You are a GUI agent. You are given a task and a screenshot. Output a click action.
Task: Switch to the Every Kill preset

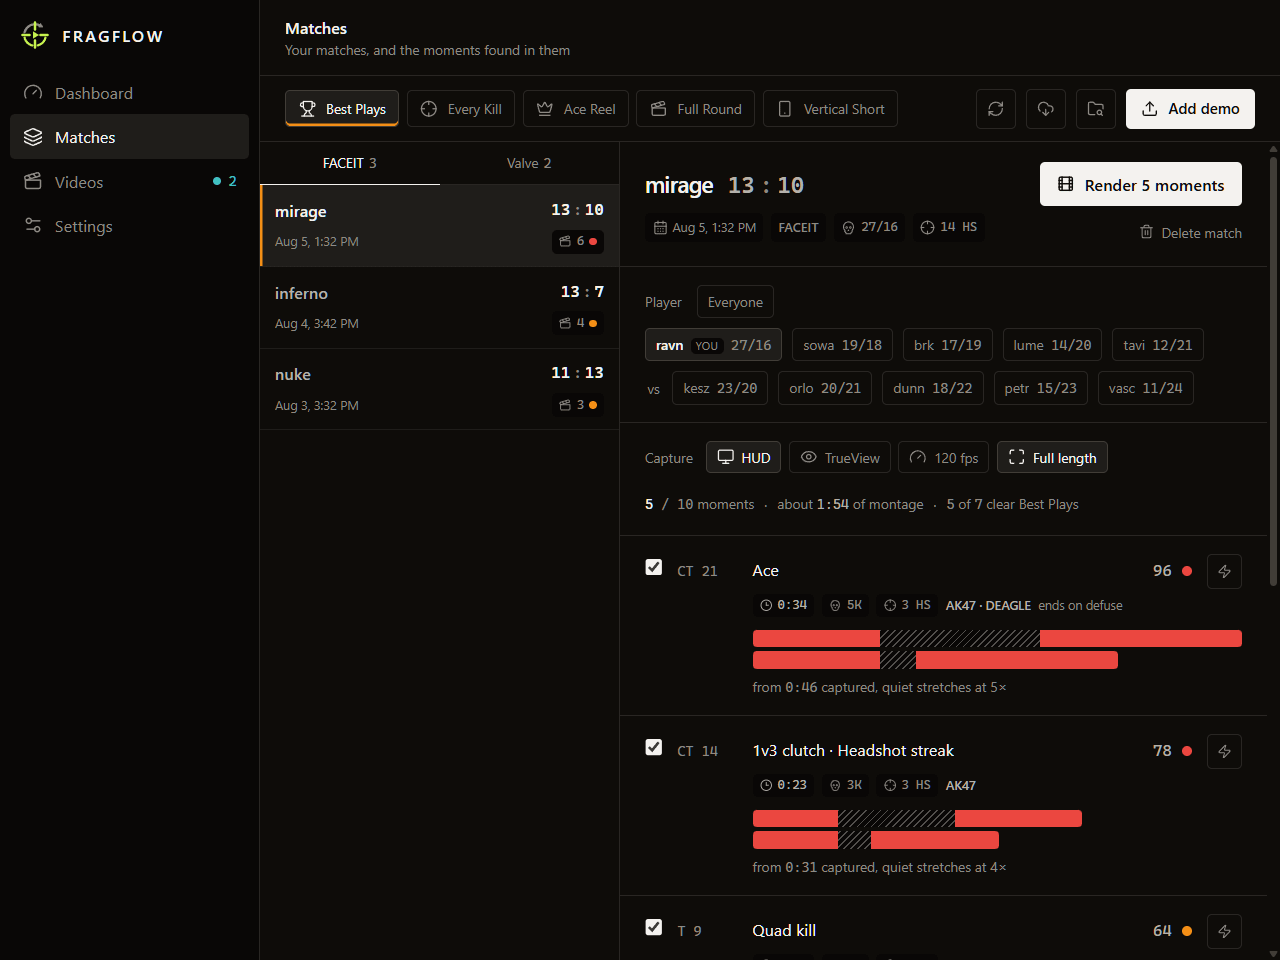point(461,109)
